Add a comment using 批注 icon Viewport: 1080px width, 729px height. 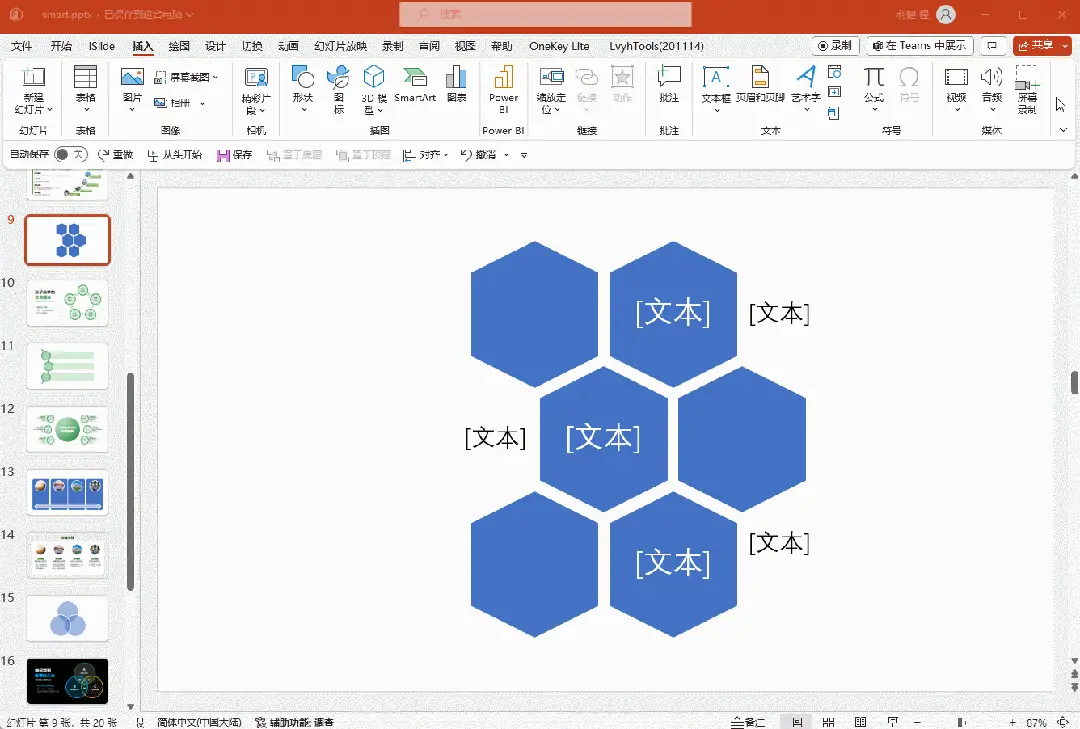[669, 84]
